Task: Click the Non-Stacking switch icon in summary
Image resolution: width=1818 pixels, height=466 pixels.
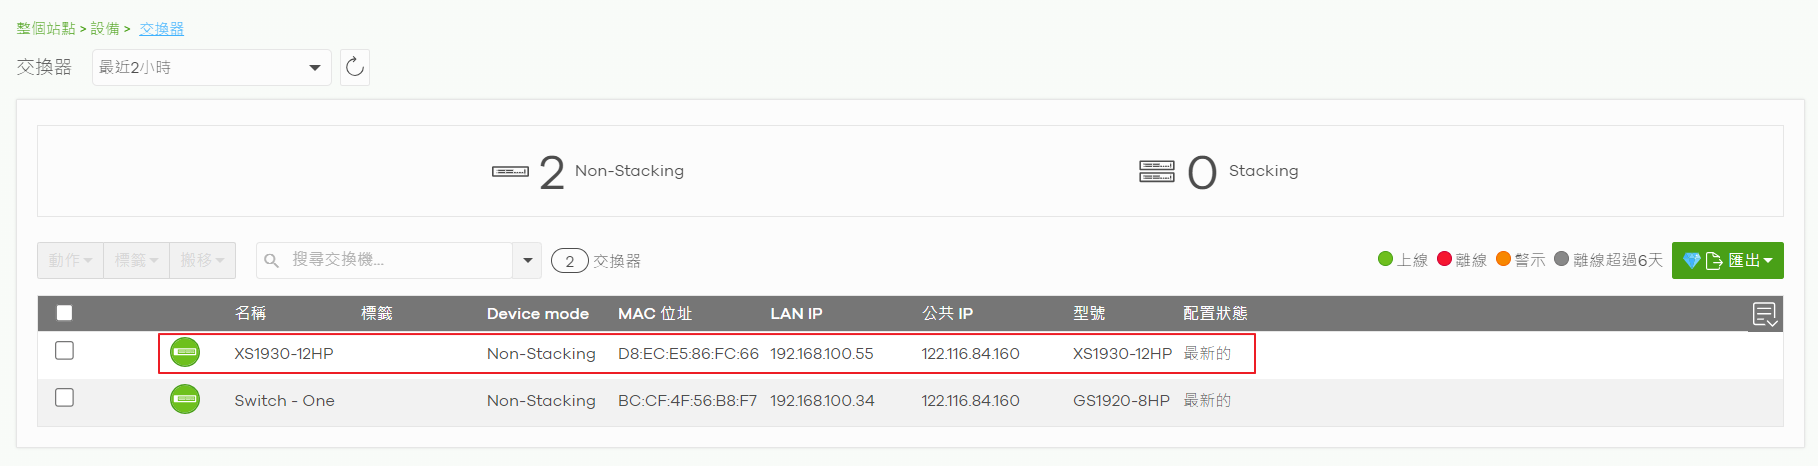Action: tap(510, 172)
